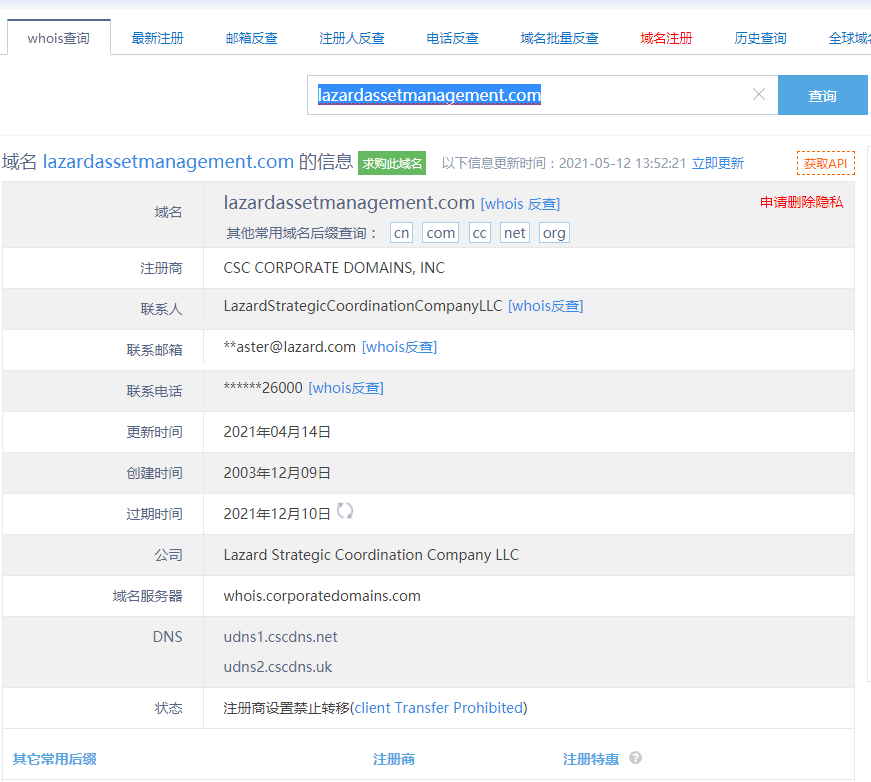871x782 pixels.
Task: Open the 邮箱反查 tab
Action: pyautogui.click(x=252, y=38)
